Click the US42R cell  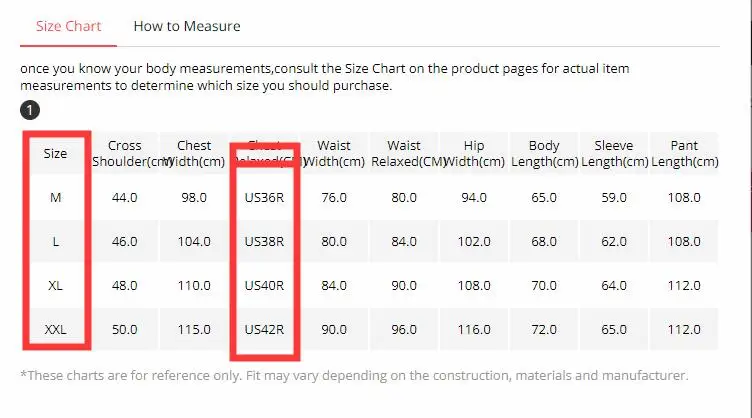(x=264, y=330)
